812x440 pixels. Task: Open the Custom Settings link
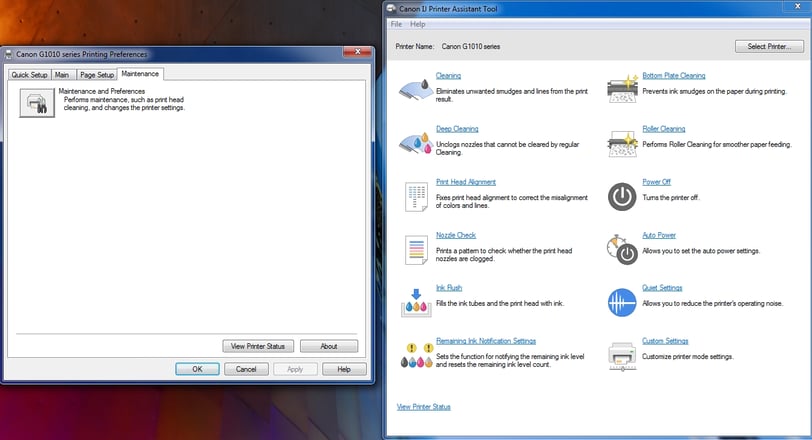(x=665, y=341)
